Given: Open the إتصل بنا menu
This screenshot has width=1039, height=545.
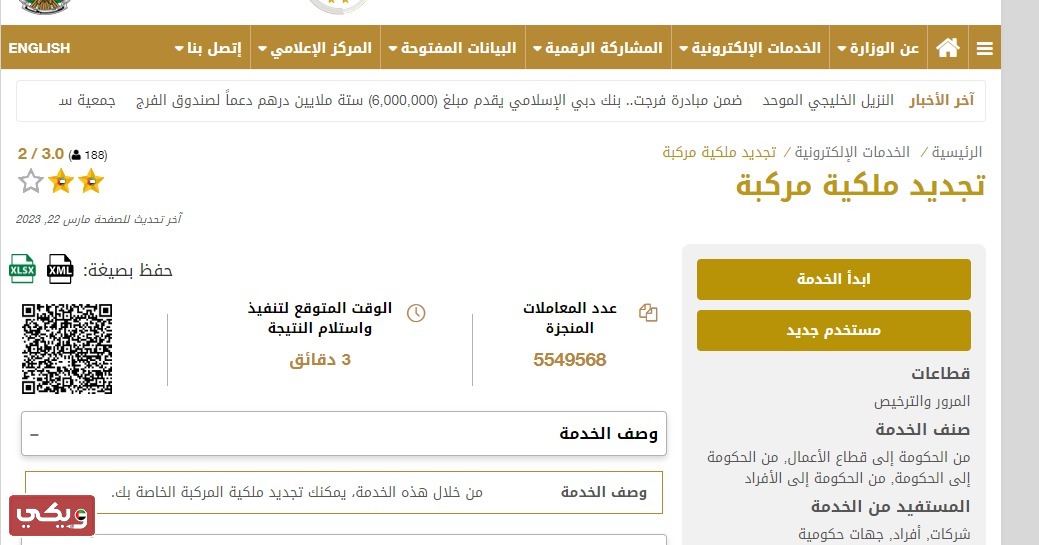Looking at the screenshot, I should tap(208, 48).
